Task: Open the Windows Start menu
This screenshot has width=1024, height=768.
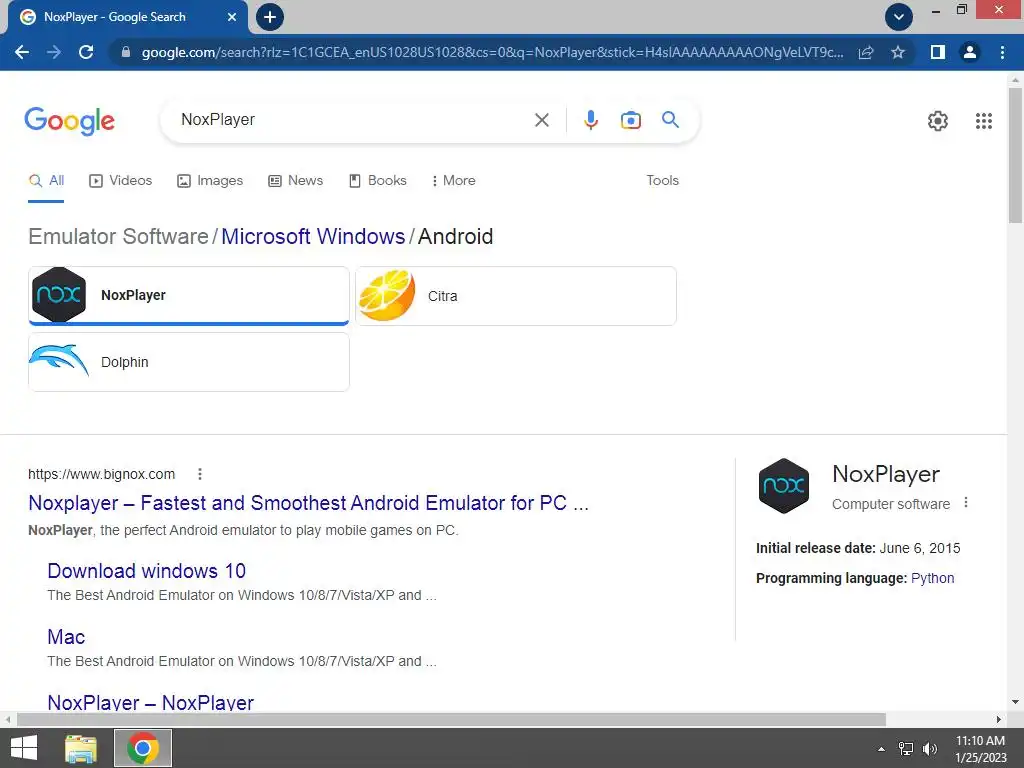Action: pos(24,748)
